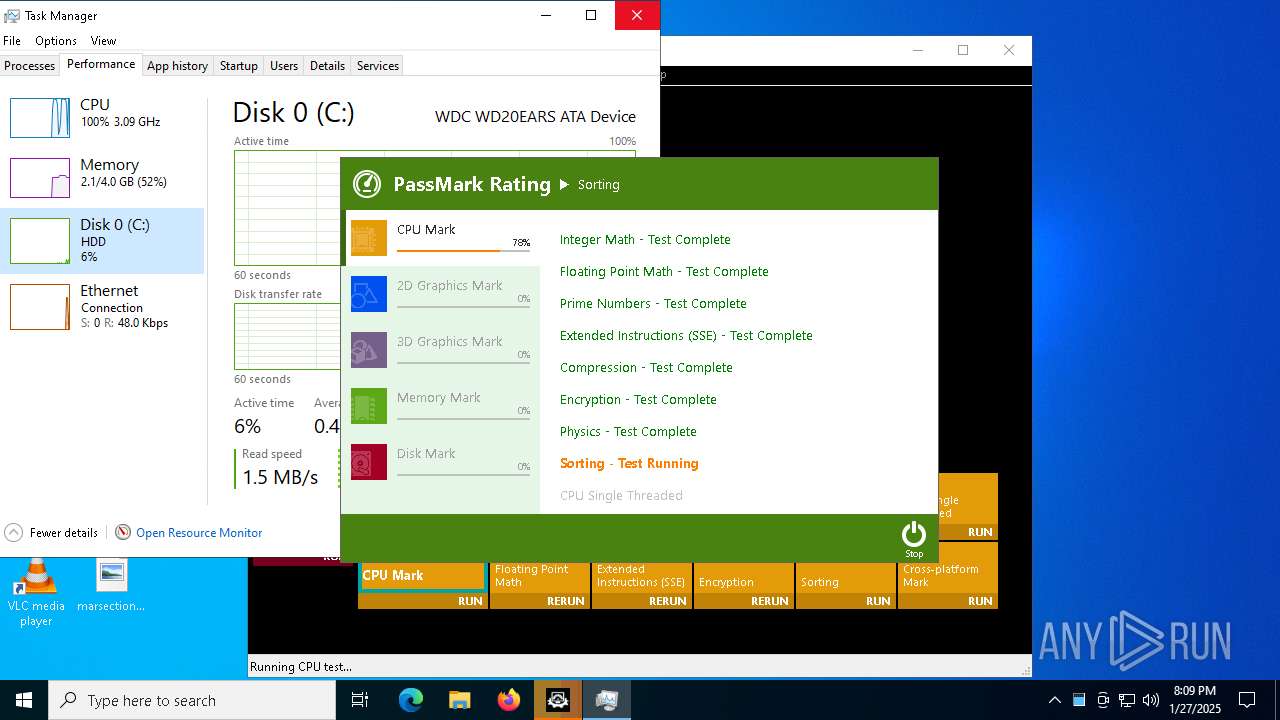1280x720 pixels.
Task: Run the CPU Mark test
Action: 470,601
